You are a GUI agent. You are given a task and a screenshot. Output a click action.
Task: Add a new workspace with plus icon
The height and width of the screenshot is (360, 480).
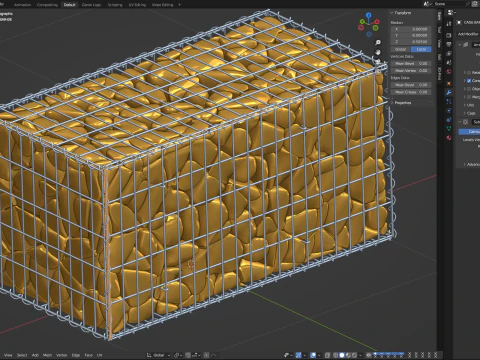click(179, 5)
